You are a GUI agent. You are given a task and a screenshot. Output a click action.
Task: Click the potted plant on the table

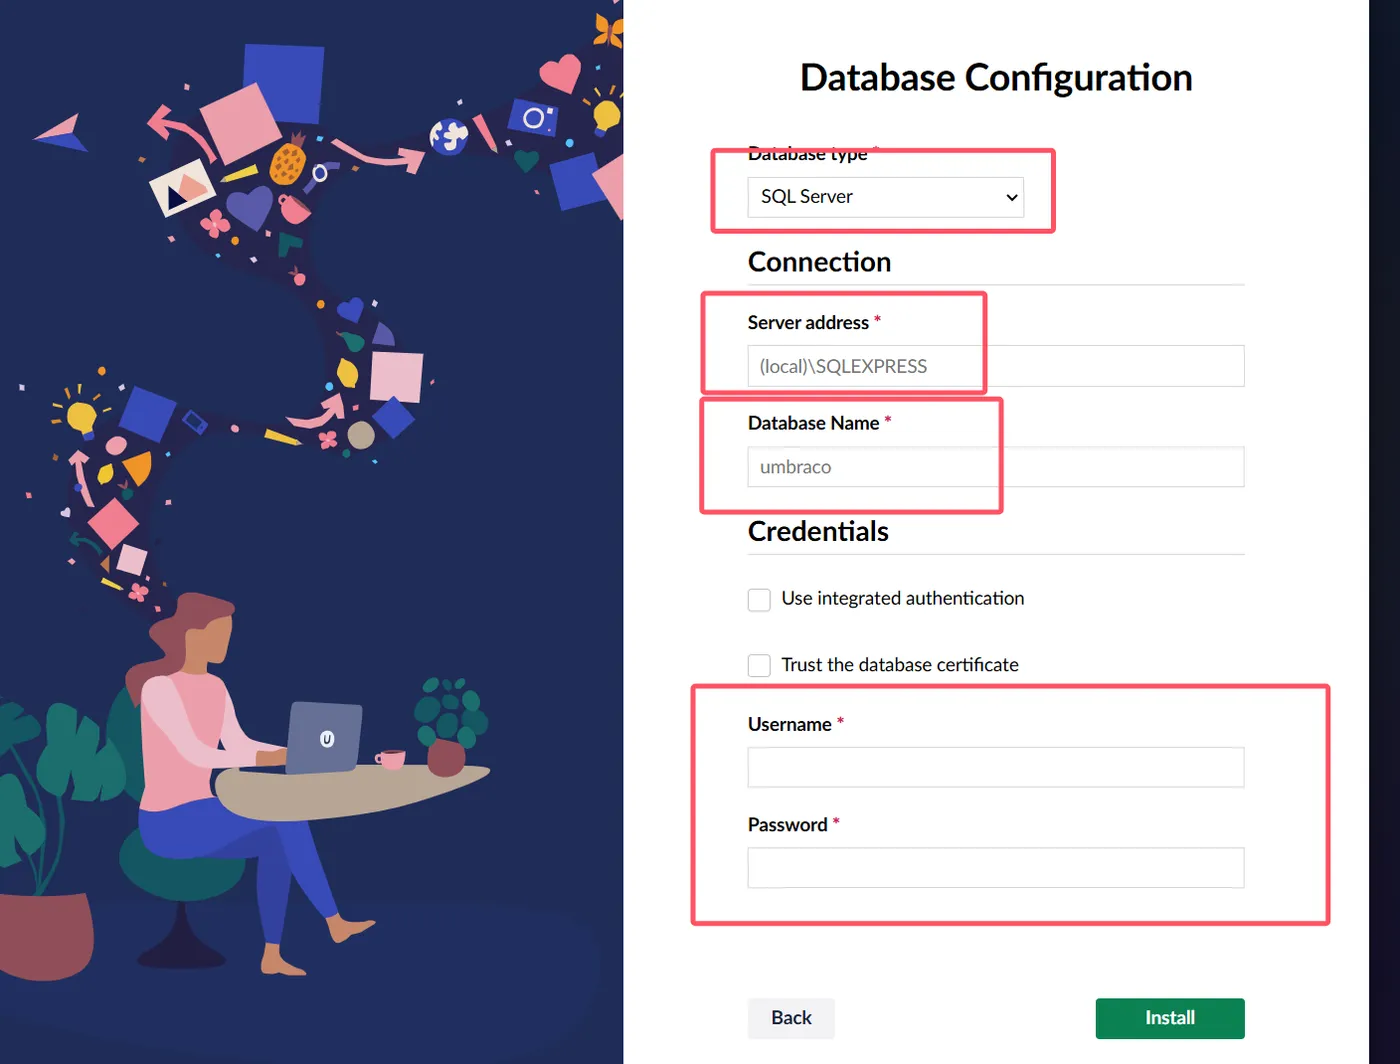click(450, 728)
